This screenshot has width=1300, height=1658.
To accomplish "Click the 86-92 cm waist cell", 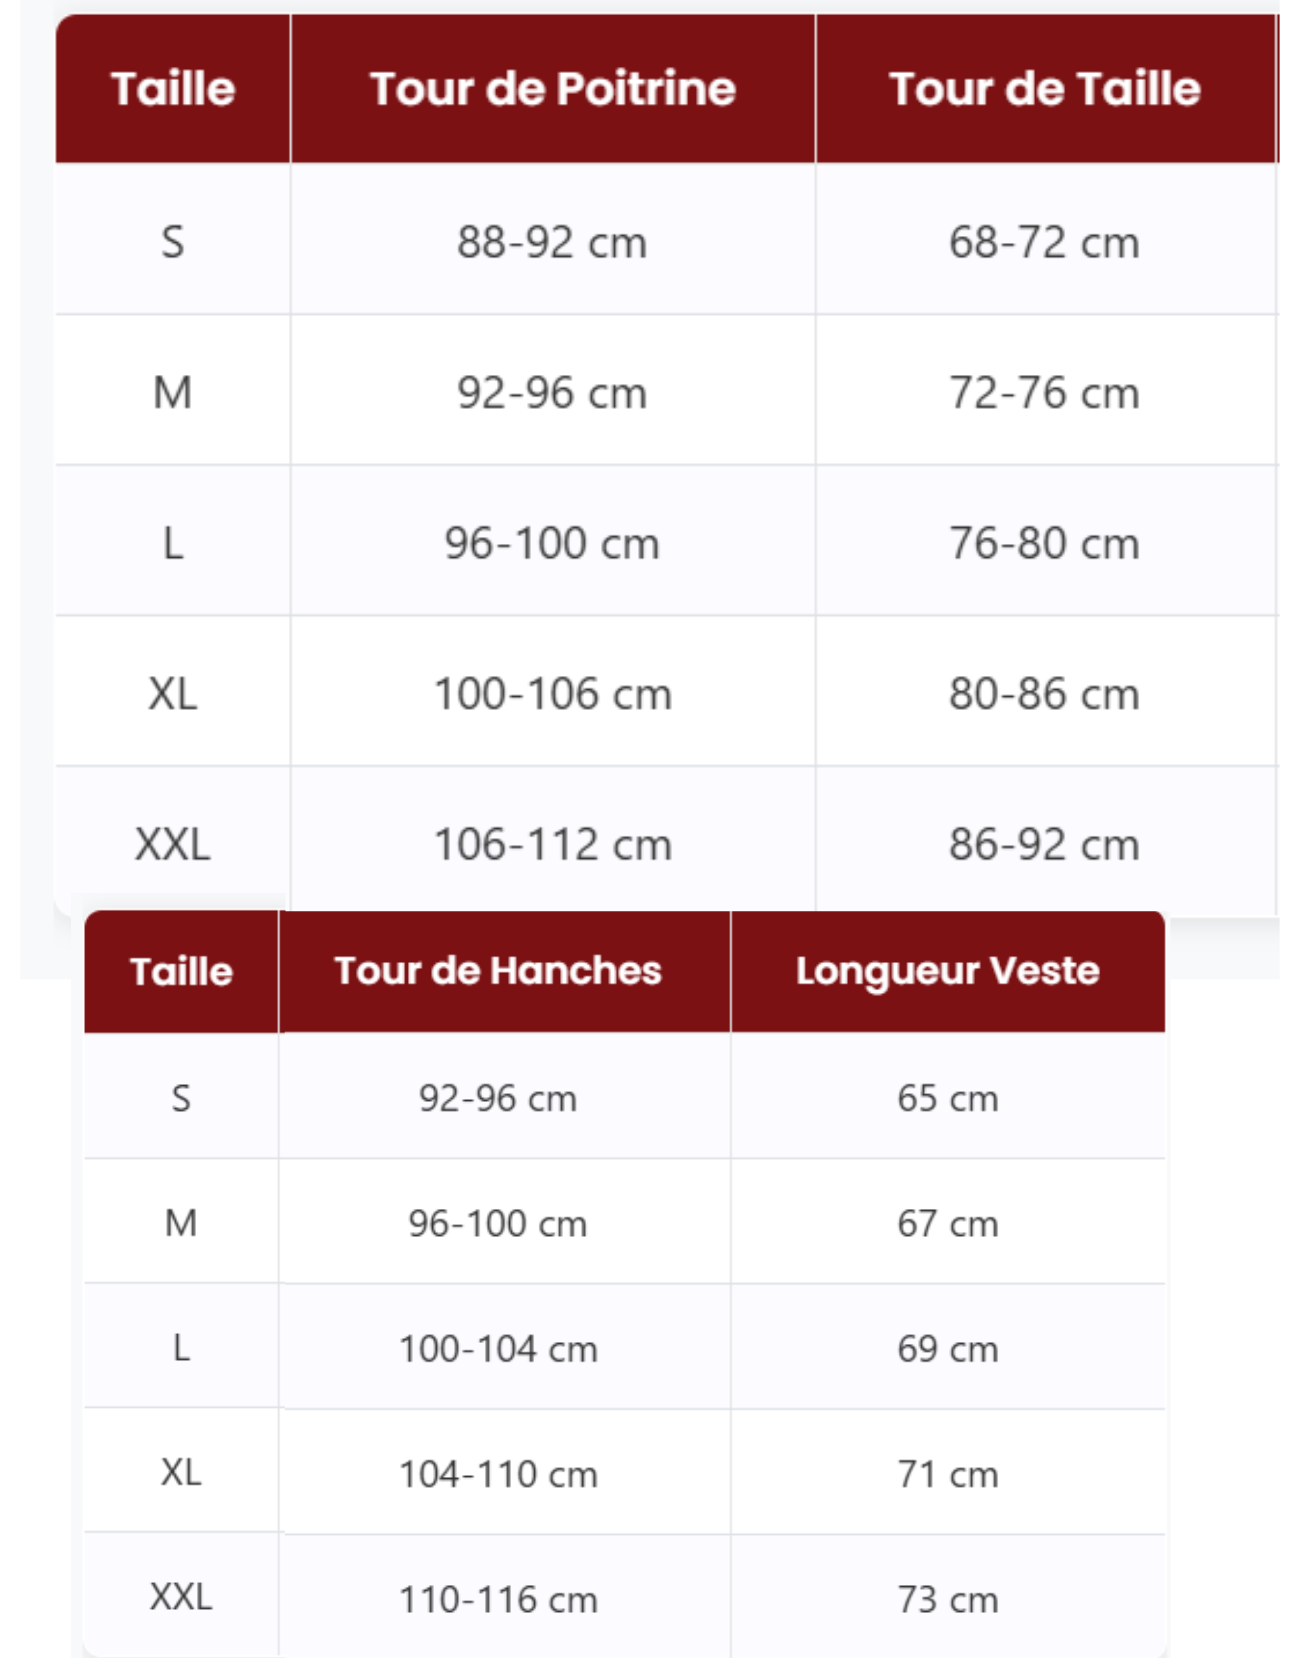I will pyautogui.click(x=1044, y=845).
